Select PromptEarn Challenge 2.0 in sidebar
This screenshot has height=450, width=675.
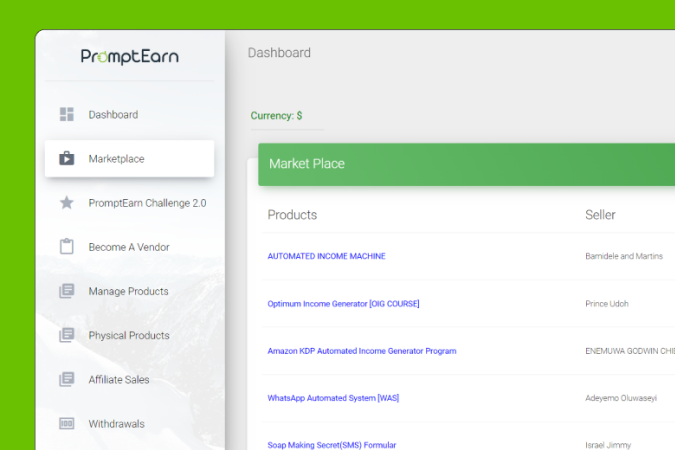point(147,203)
